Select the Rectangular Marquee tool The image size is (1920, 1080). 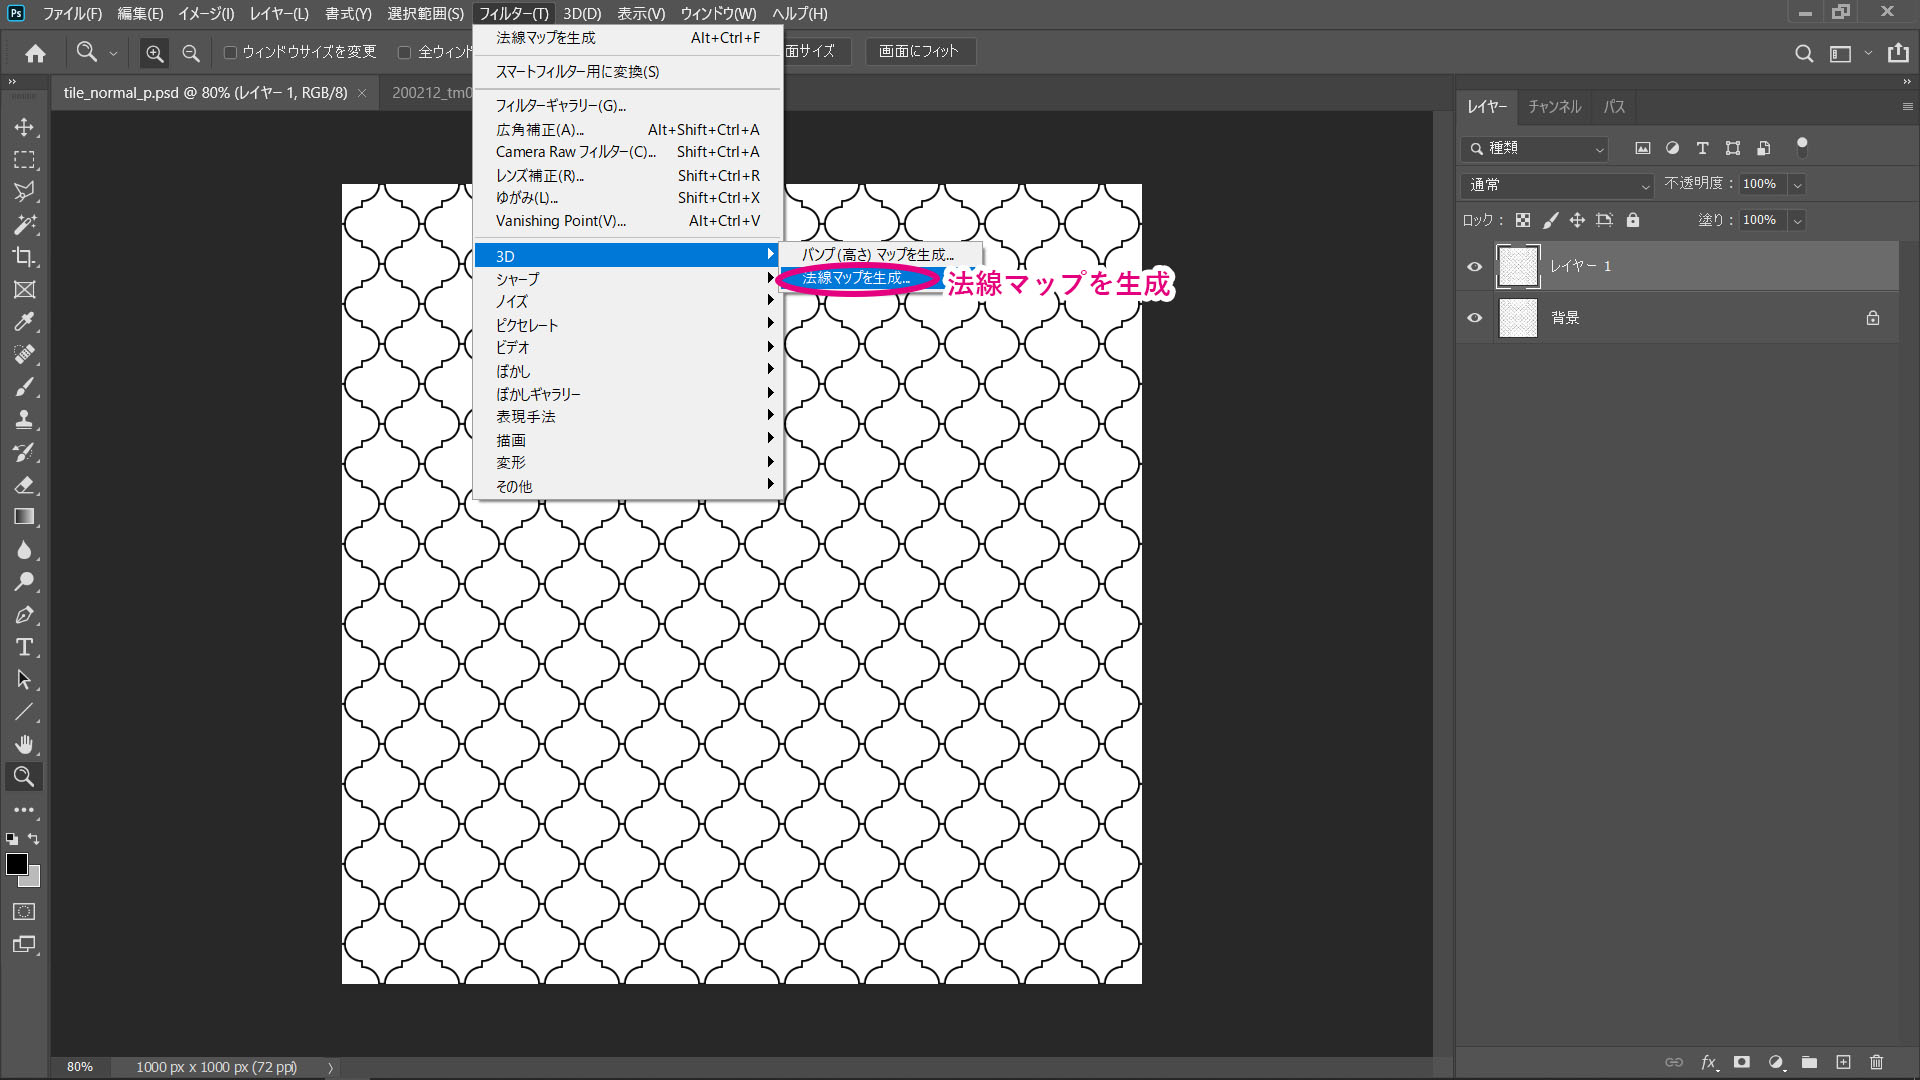point(24,160)
